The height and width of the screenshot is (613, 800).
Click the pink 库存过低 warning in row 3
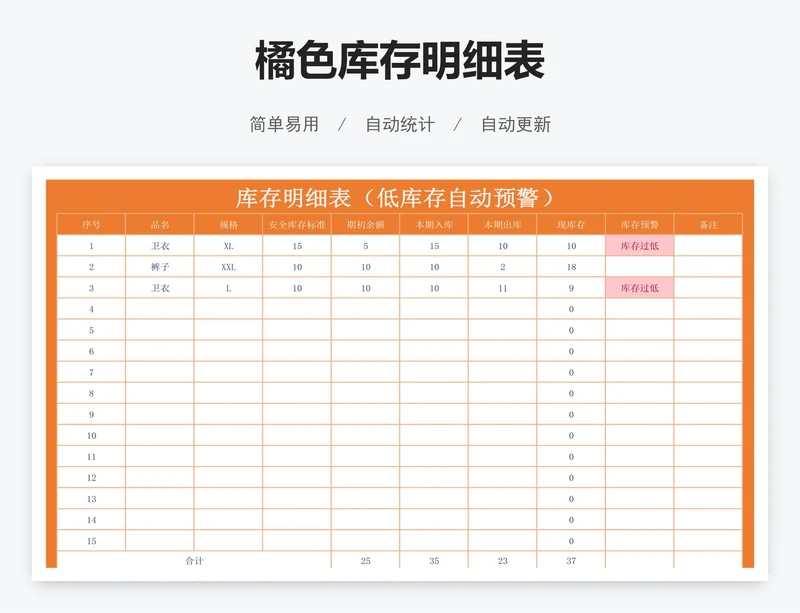pyautogui.click(x=640, y=288)
